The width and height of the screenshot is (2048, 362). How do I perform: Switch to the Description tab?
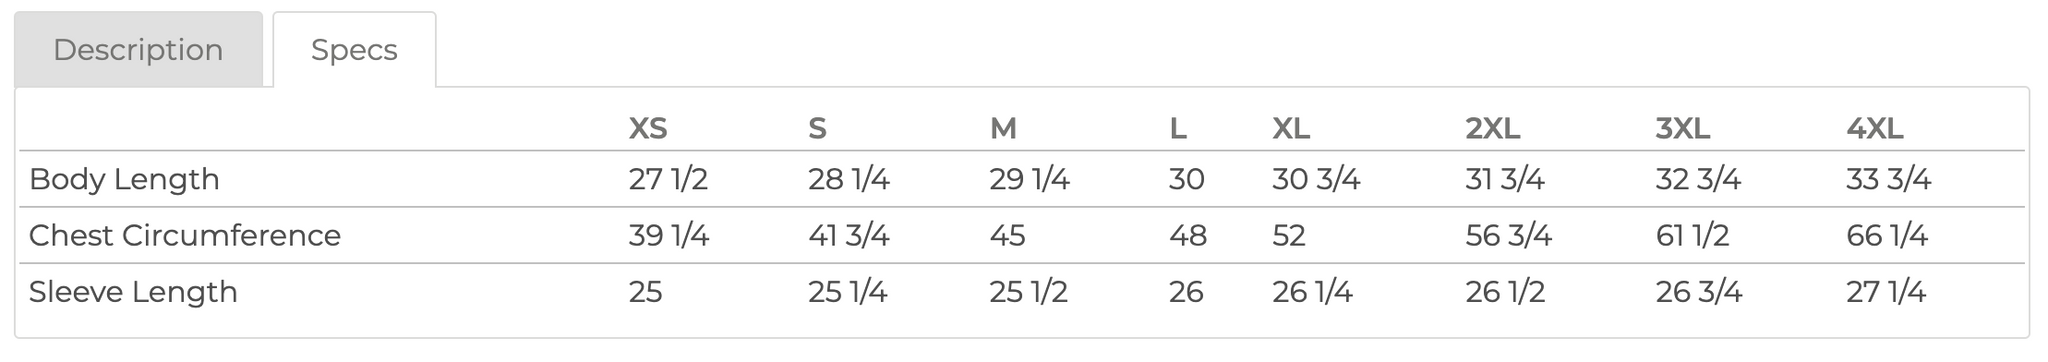[x=138, y=50]
